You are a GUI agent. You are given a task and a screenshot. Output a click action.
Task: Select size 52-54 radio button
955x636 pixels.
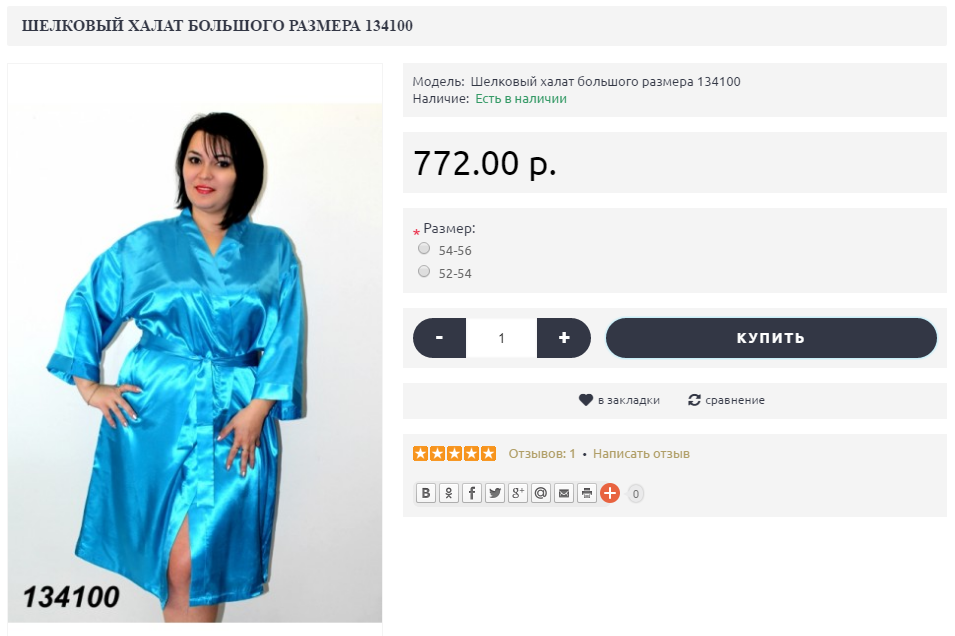click(x=424, y=271)
